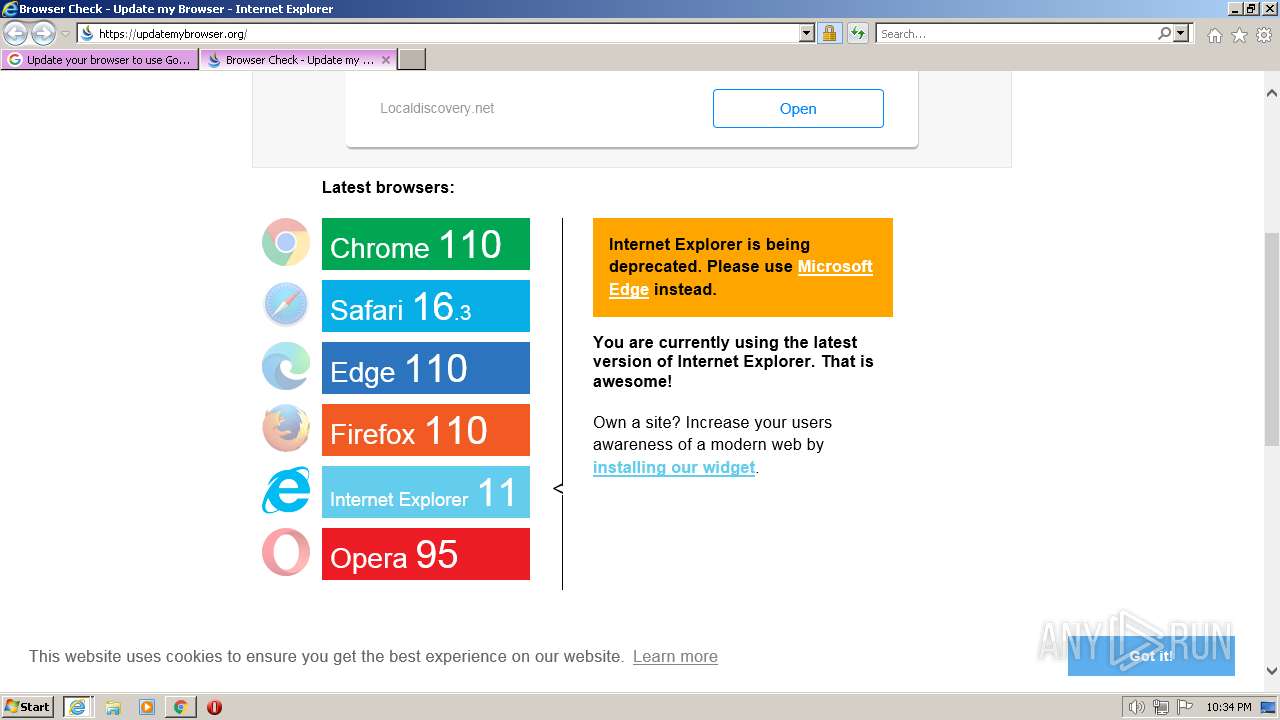Screen dimensions: 1280x720
Task: Start search with the magnifier icon
Action: click(1165, 34)
